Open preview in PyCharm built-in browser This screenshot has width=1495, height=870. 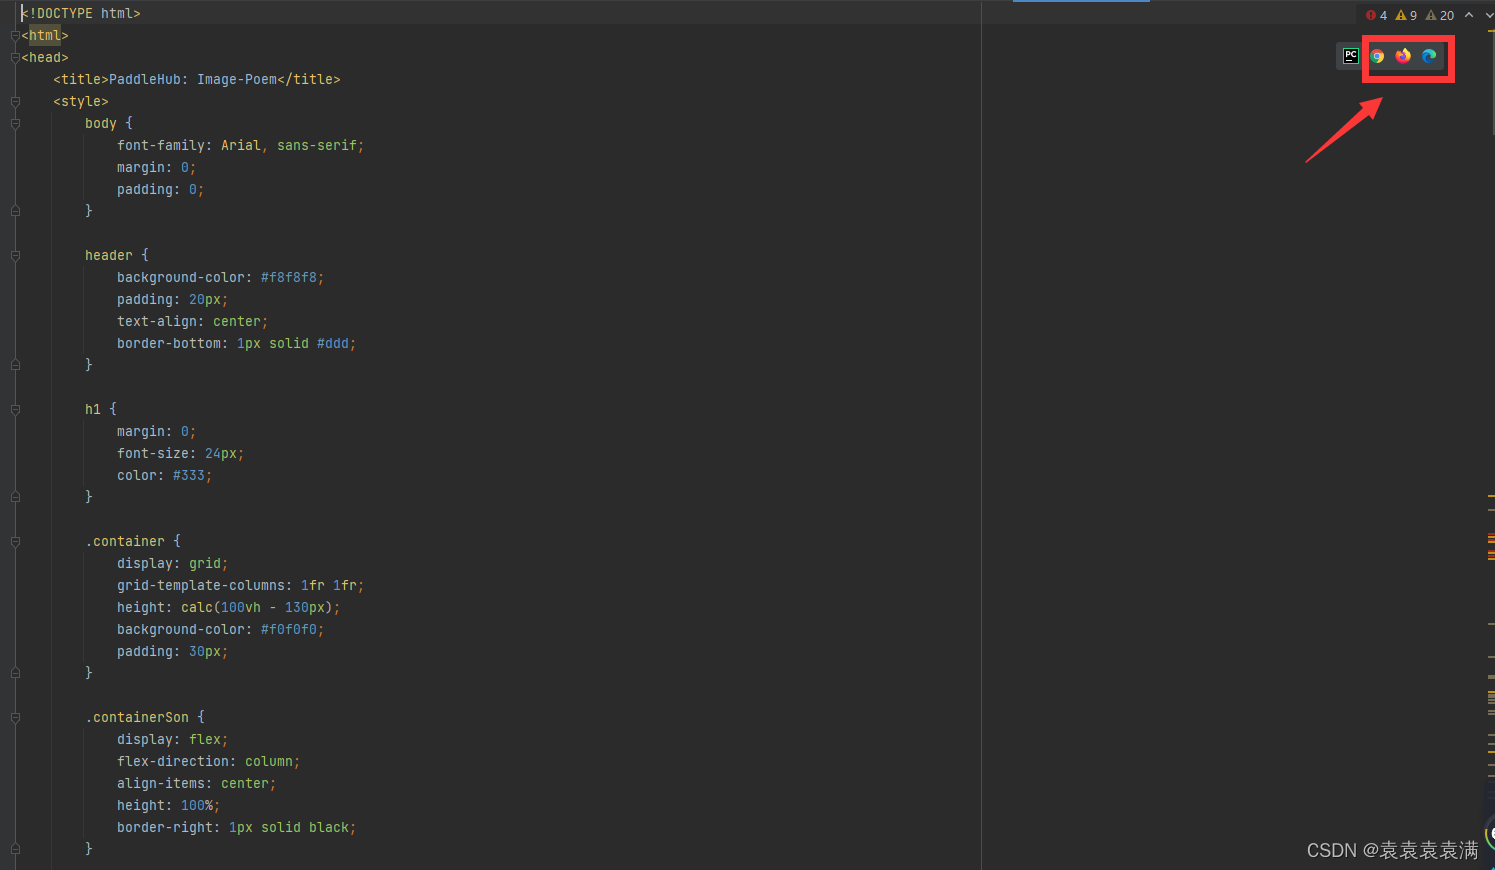tap(1351, 56)
